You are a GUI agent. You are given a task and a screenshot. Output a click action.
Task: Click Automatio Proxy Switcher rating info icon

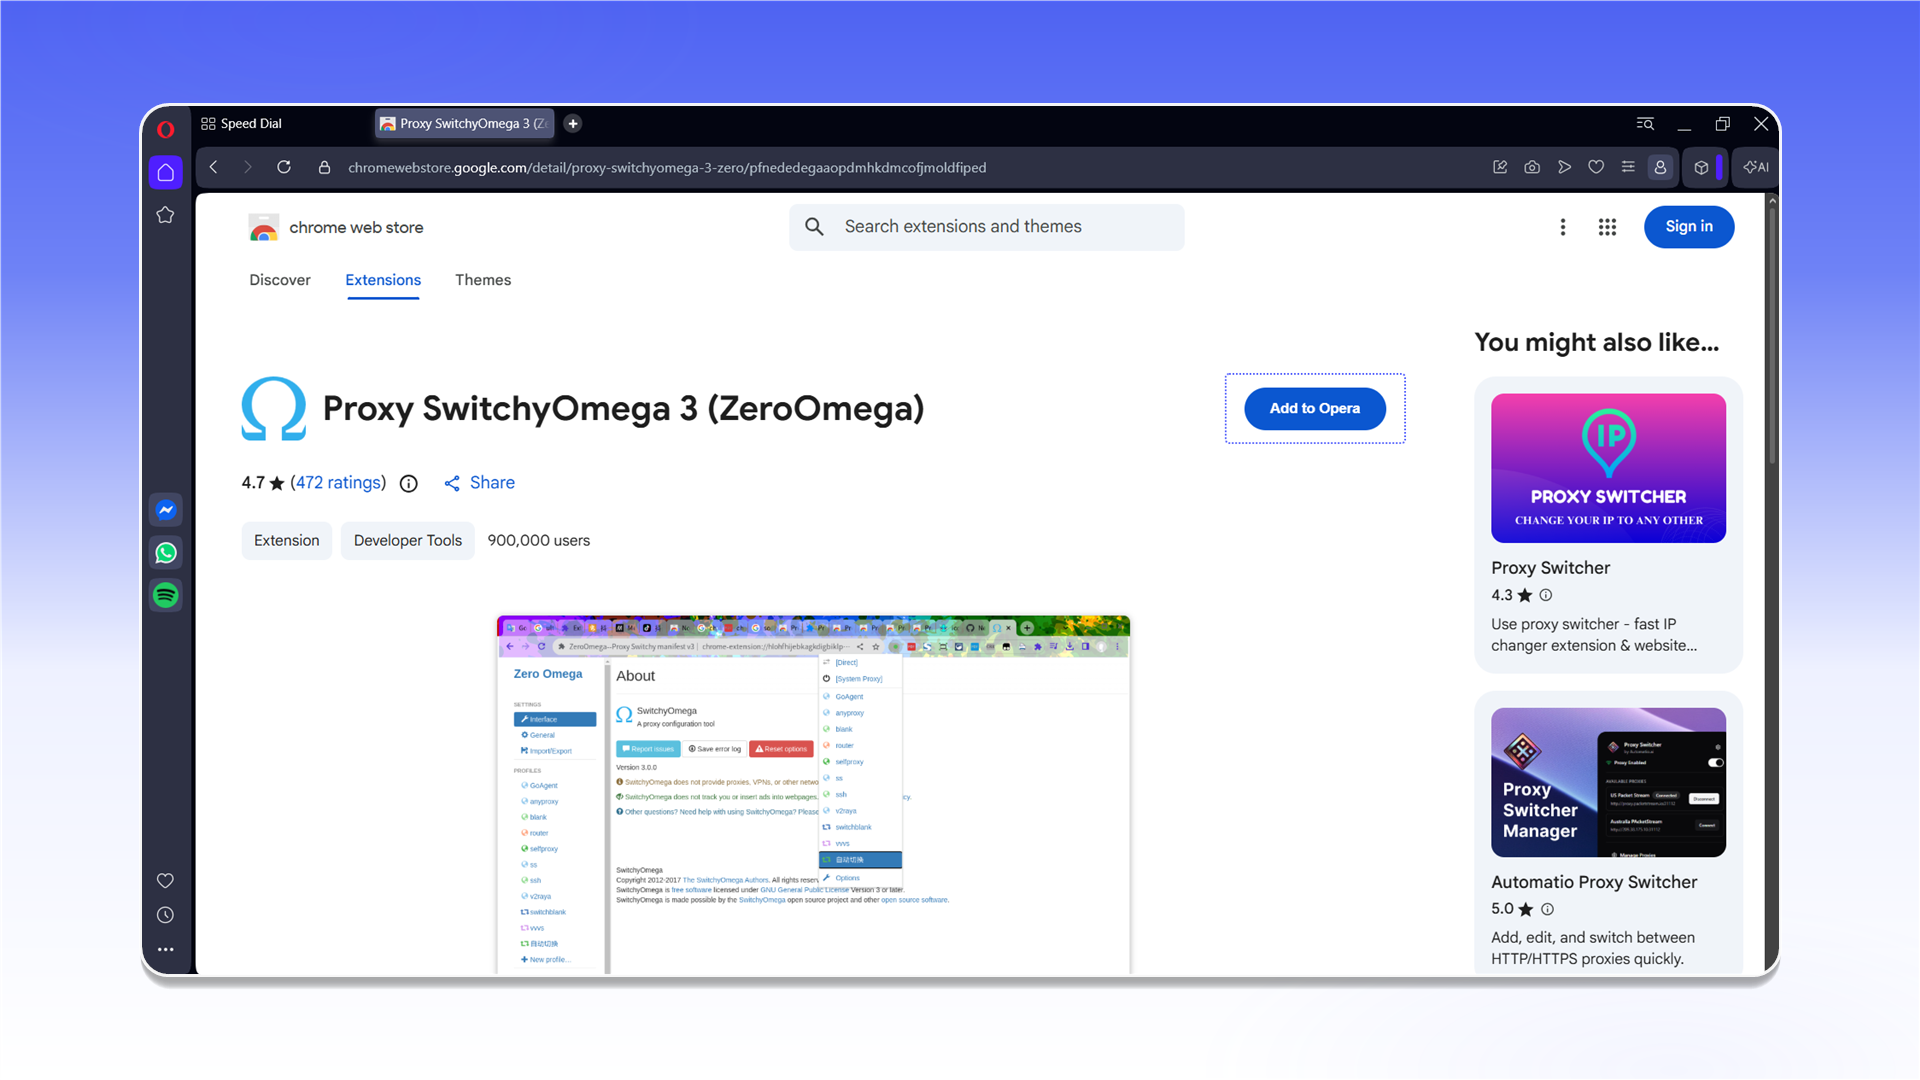tap(1548, 909)
